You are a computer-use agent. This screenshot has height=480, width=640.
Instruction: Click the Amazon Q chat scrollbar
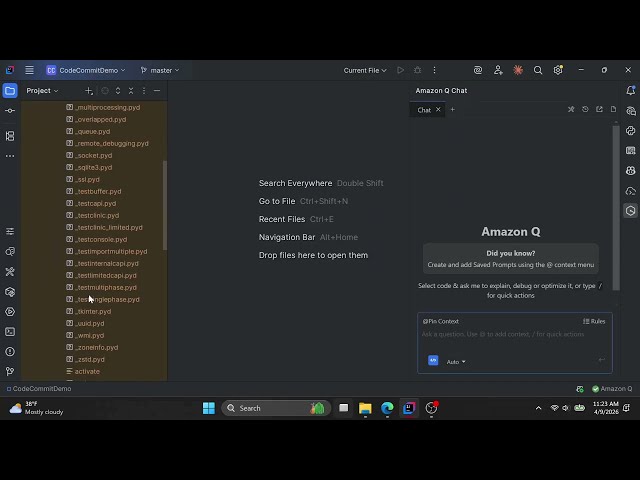616,208
